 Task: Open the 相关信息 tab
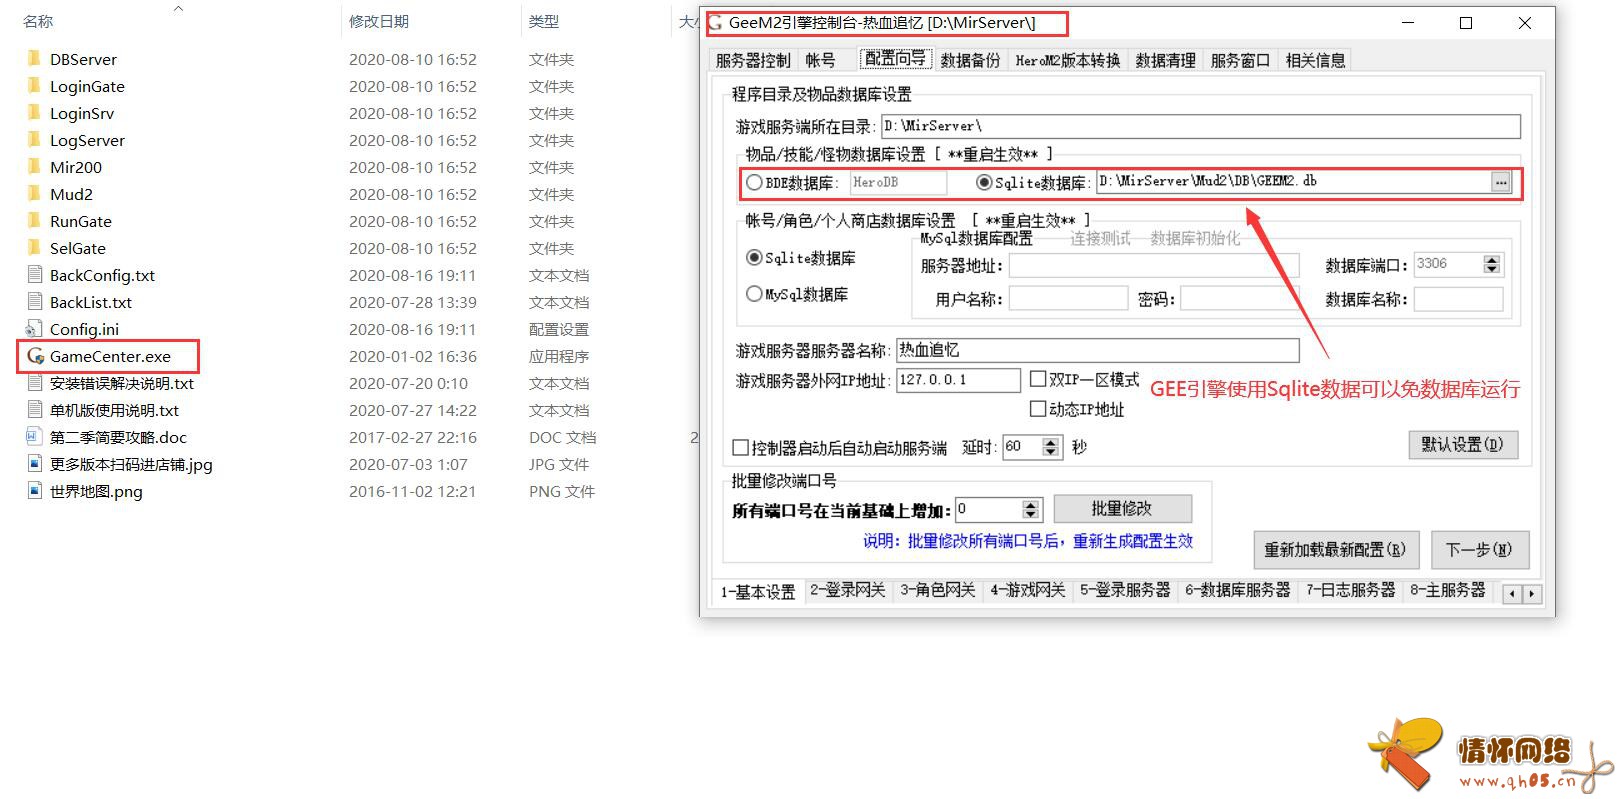click(1315, 61)
